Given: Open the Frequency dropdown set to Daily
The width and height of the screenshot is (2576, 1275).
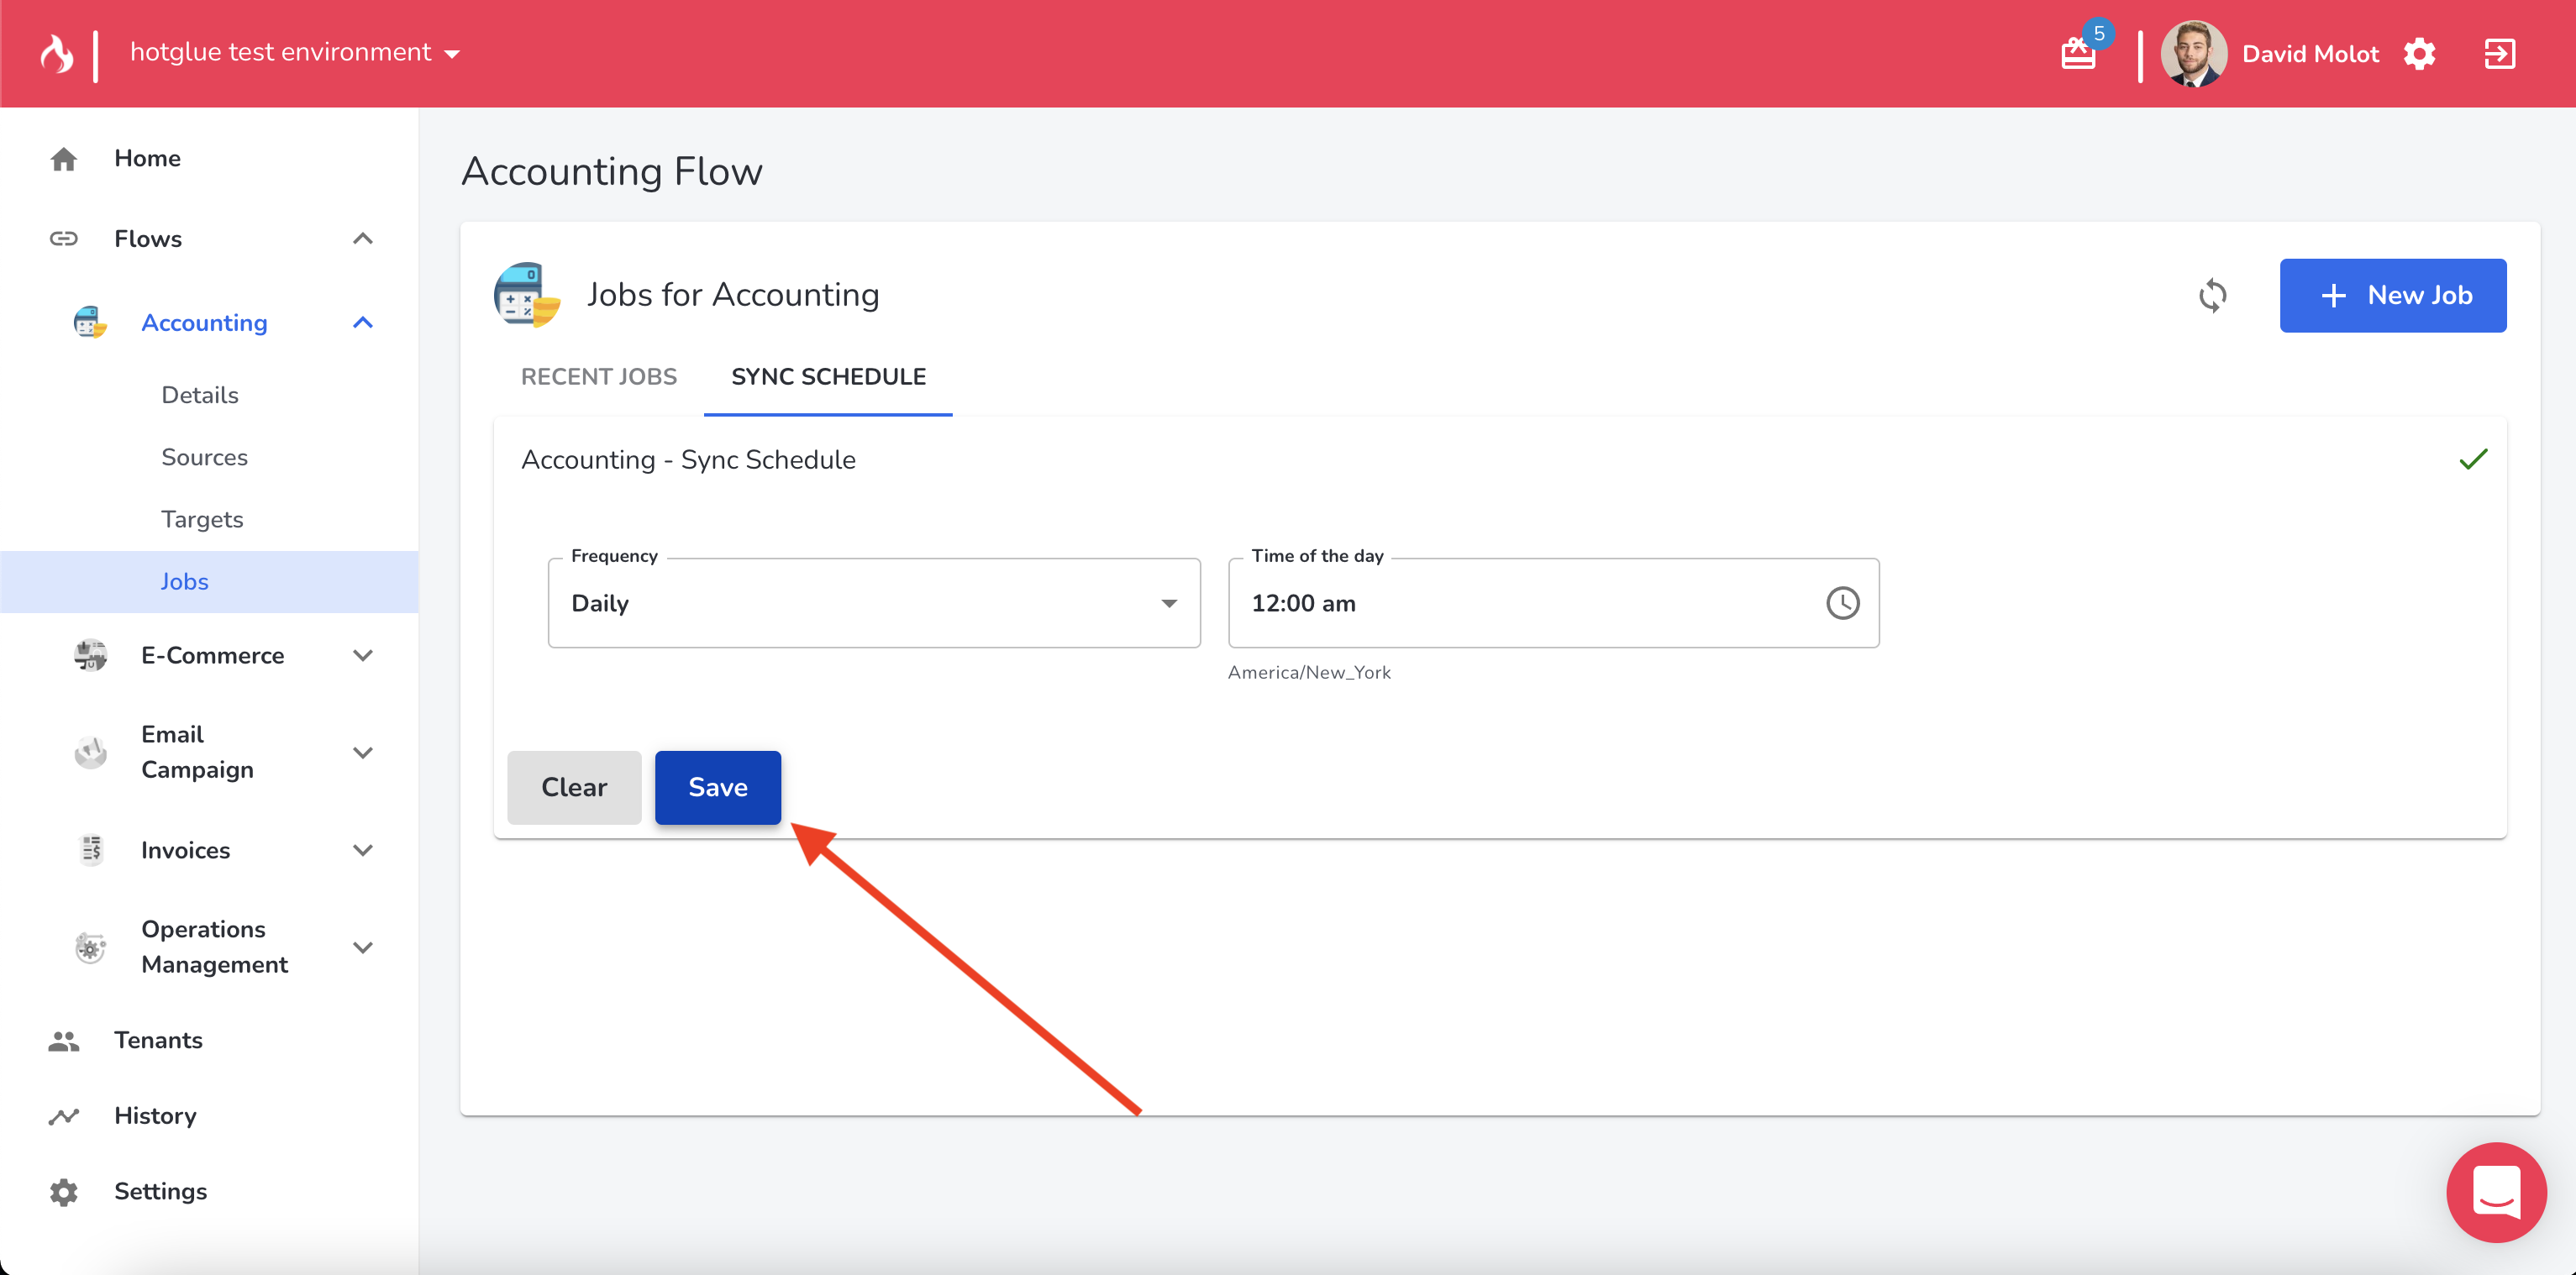Looking at the screenshot, I should 874,603.
